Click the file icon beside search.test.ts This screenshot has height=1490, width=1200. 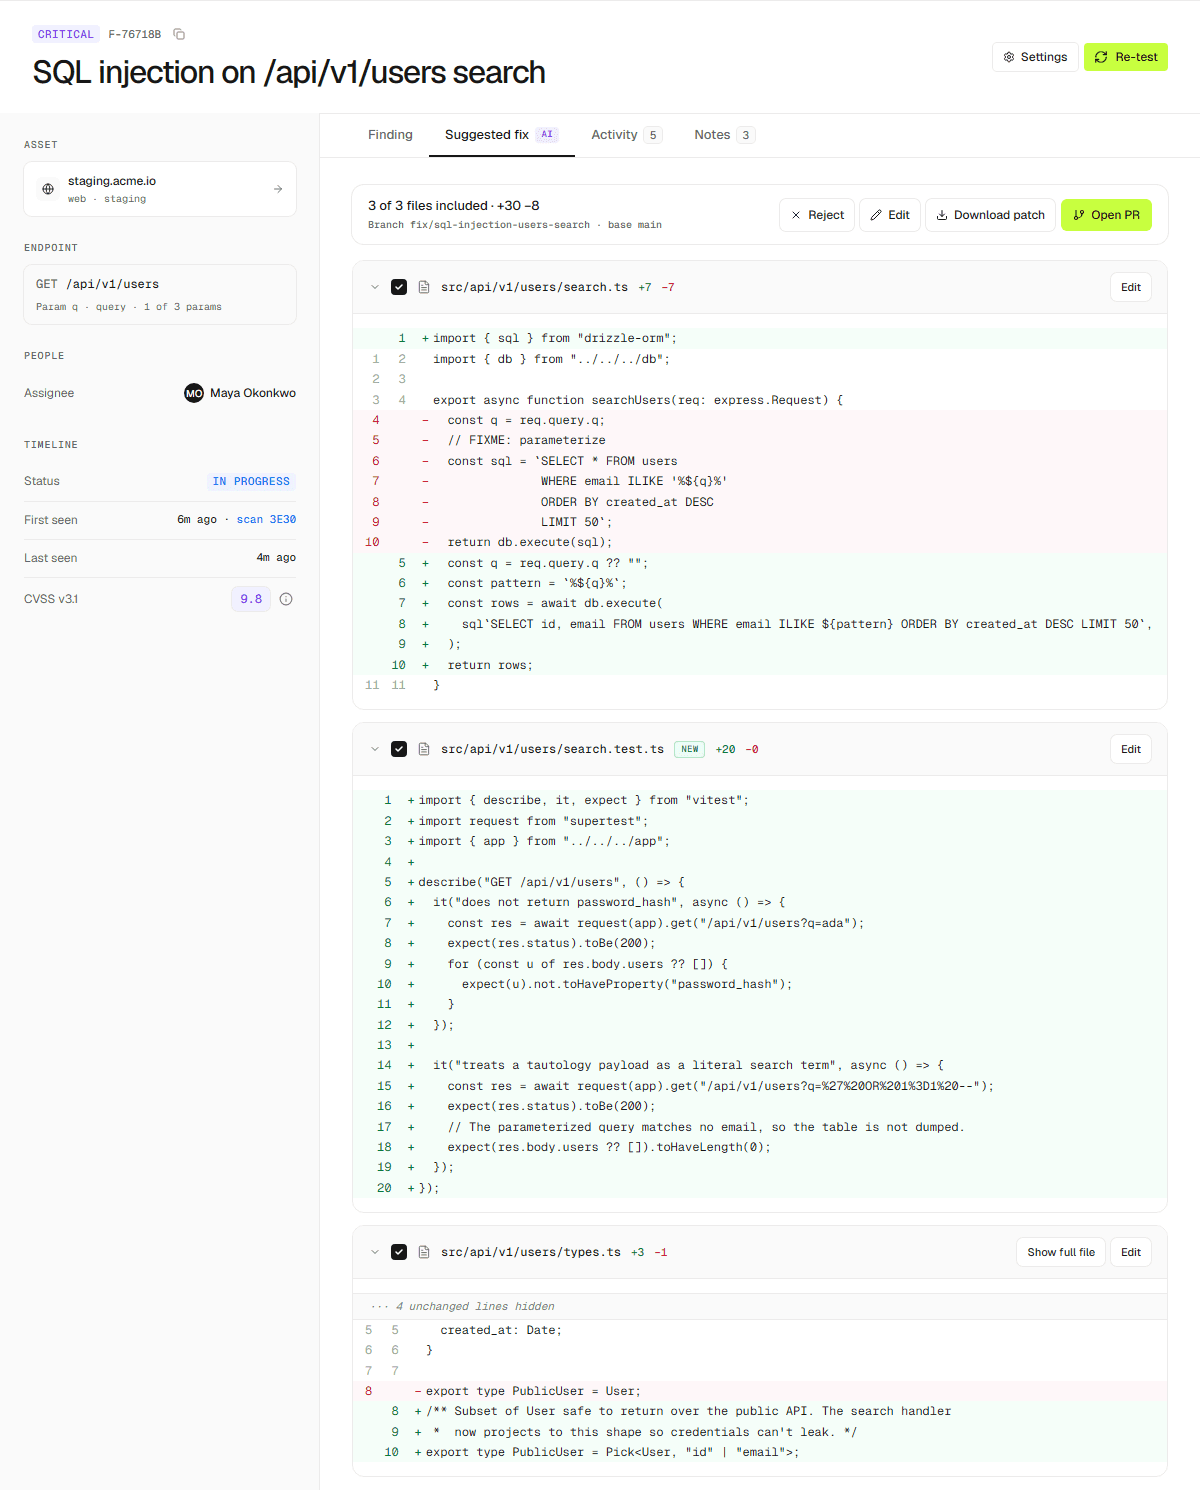pos(424,749)
